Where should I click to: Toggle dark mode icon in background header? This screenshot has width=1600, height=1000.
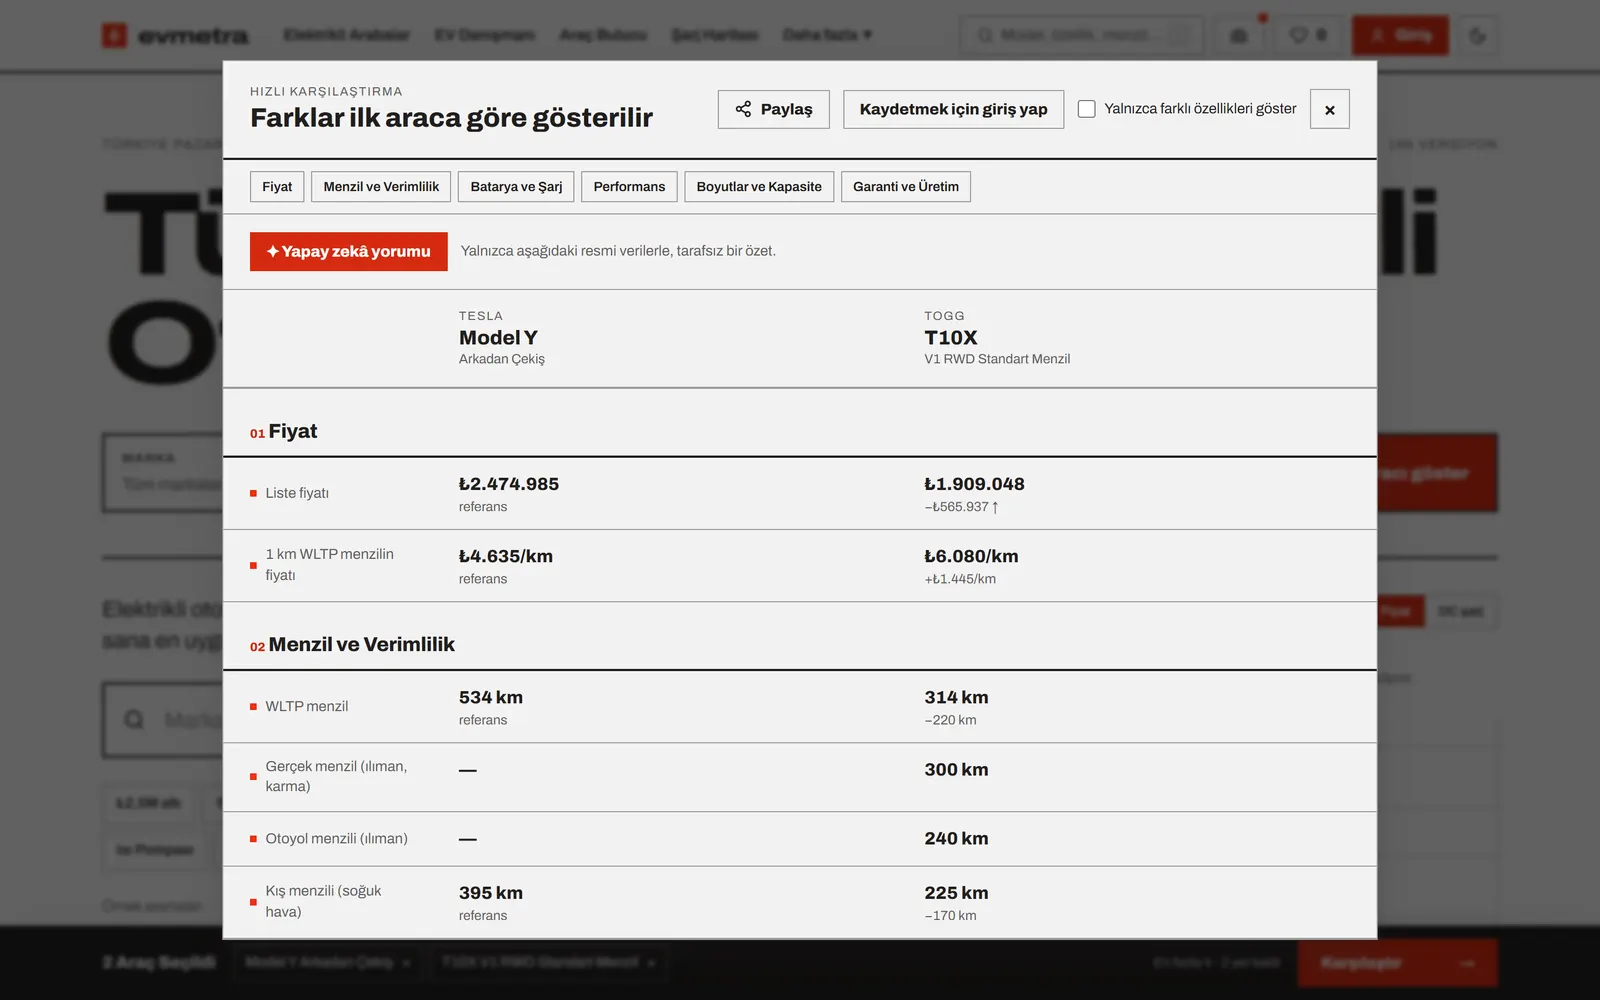tap(1477, 35)
